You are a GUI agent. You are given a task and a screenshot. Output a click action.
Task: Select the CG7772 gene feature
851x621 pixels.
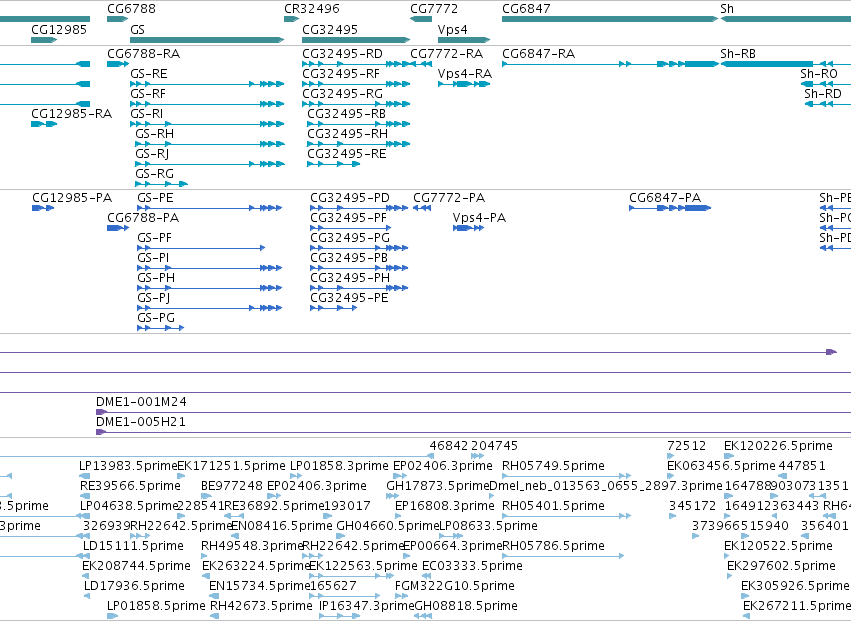click(x=421, y=19)
